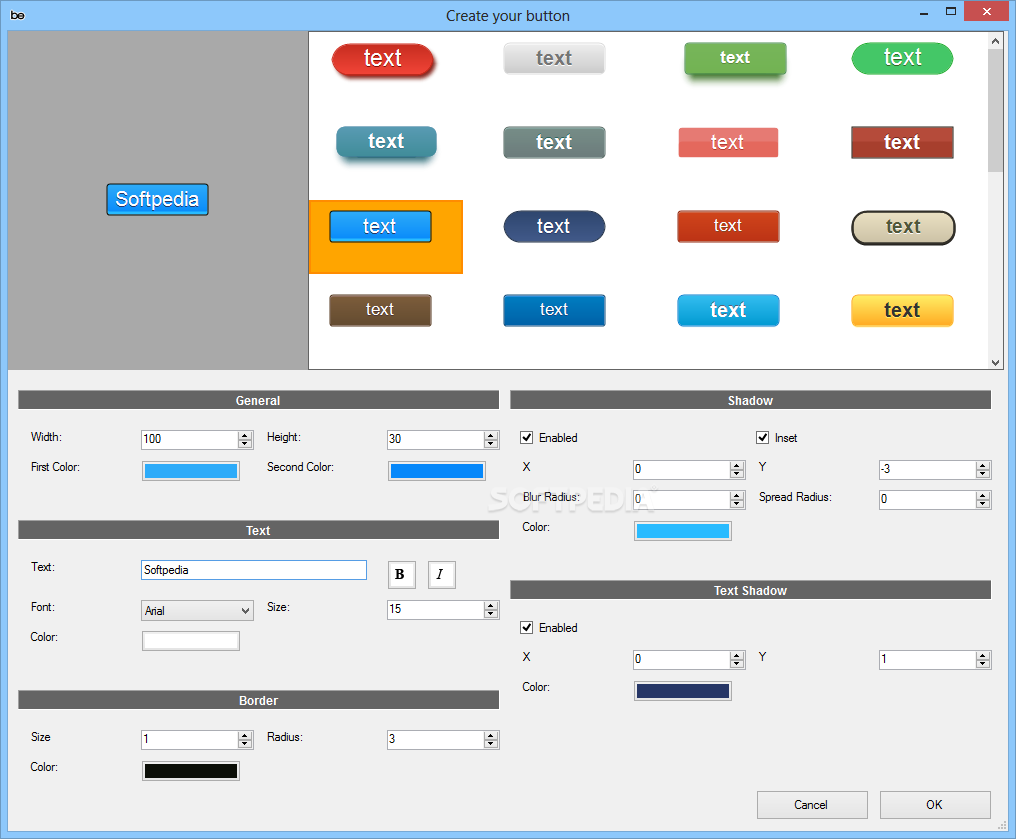The height and width of the screenshot is (839, 1016).
Task: Toggle the Shadow Enabled checkbox
Action: pyautogui.click(x=527, y=438)
